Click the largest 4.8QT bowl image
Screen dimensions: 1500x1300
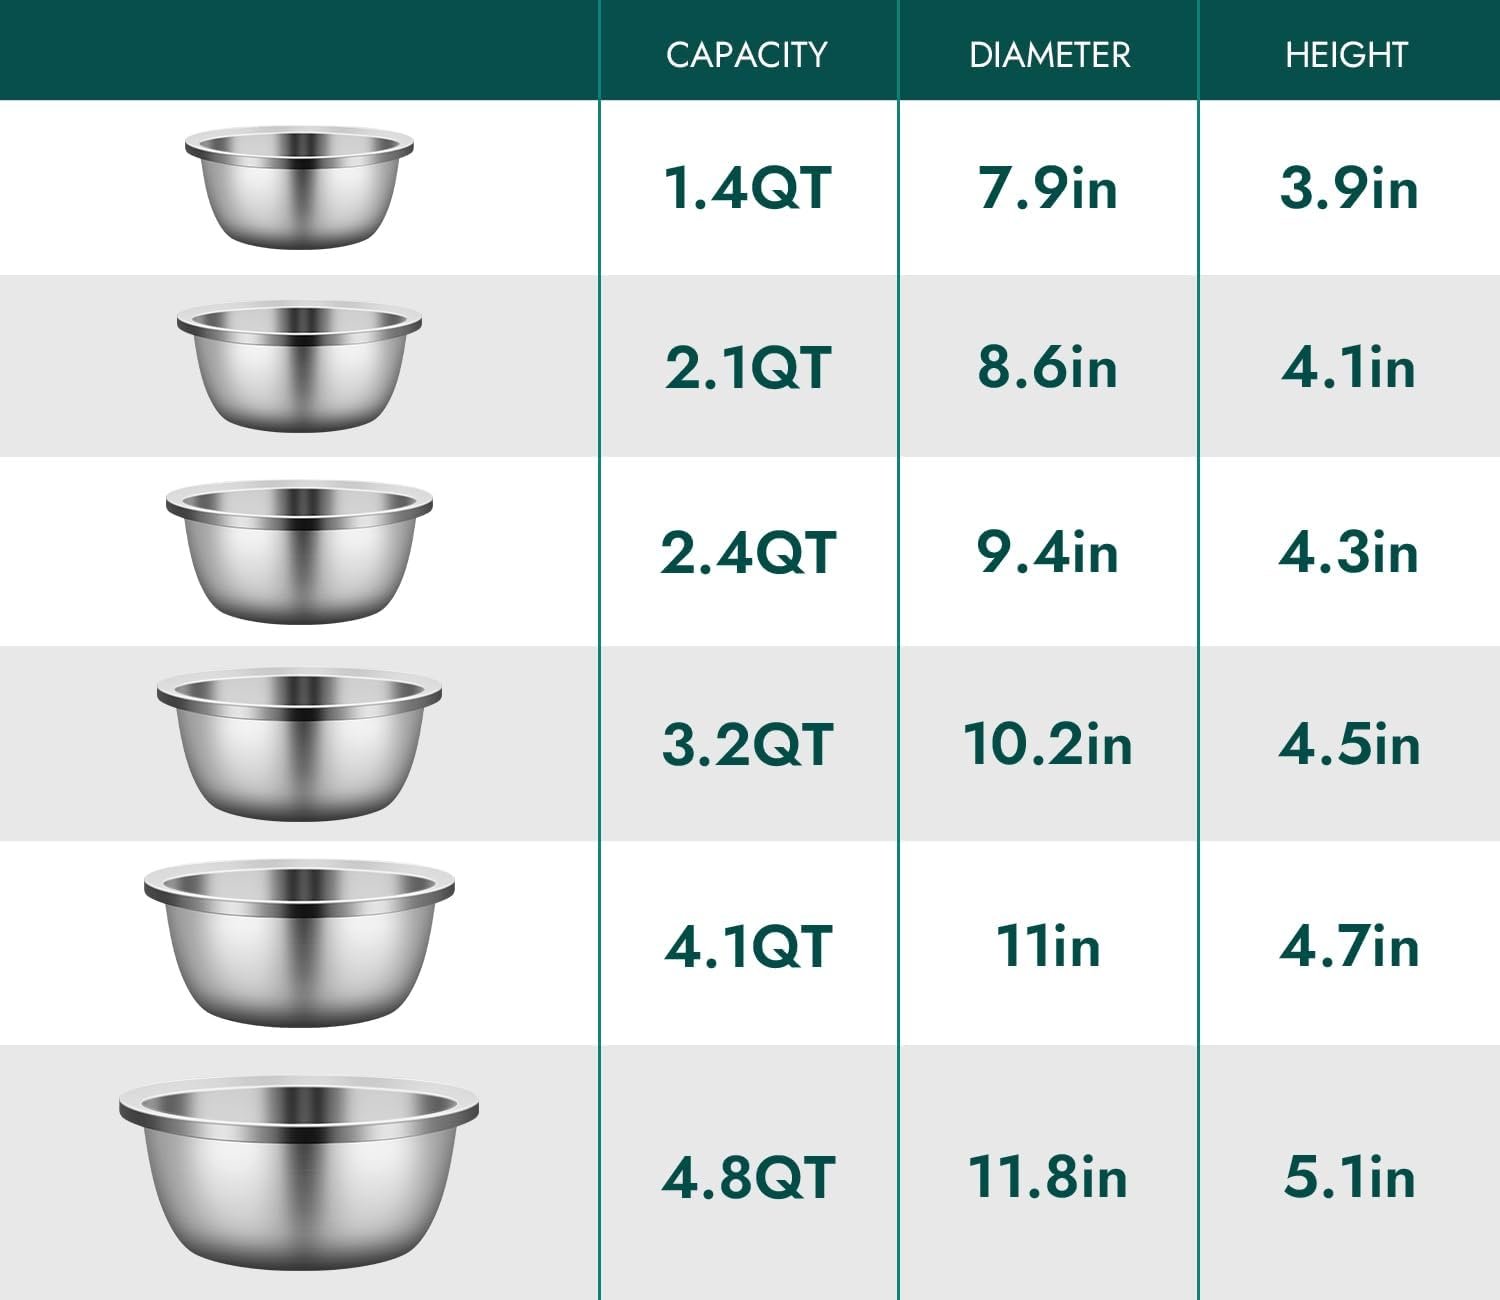click(x=299, y=1173)
